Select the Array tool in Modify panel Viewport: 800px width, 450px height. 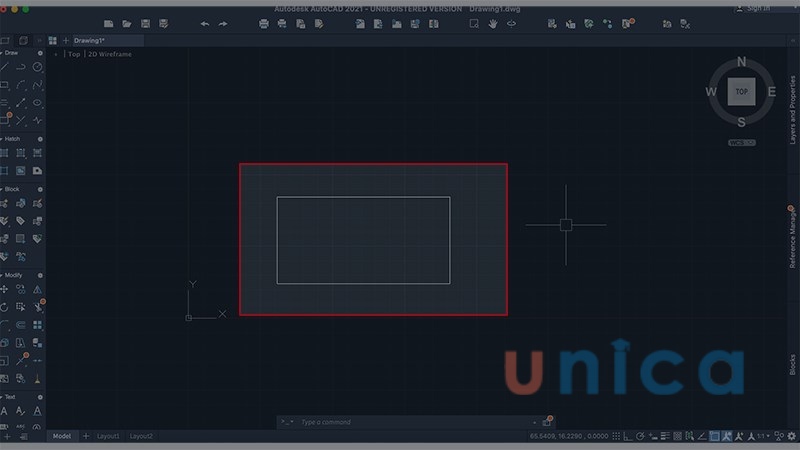37,325
